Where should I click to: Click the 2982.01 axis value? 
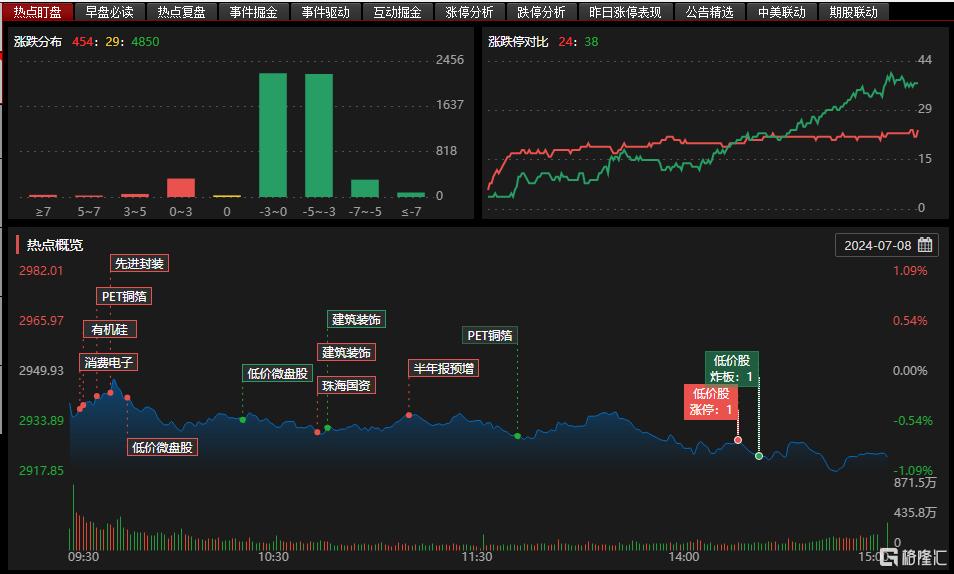(x=41, y=270)
